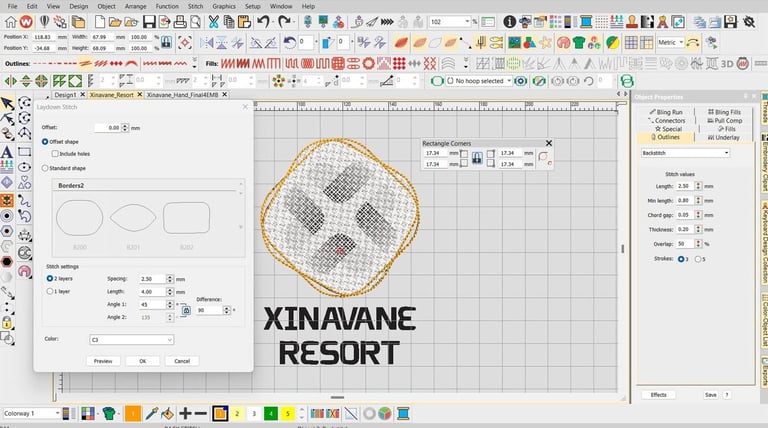The width and height of the screenshot is (768, 428).
Task: Select yellow color swatch 2
Action: 237,414
